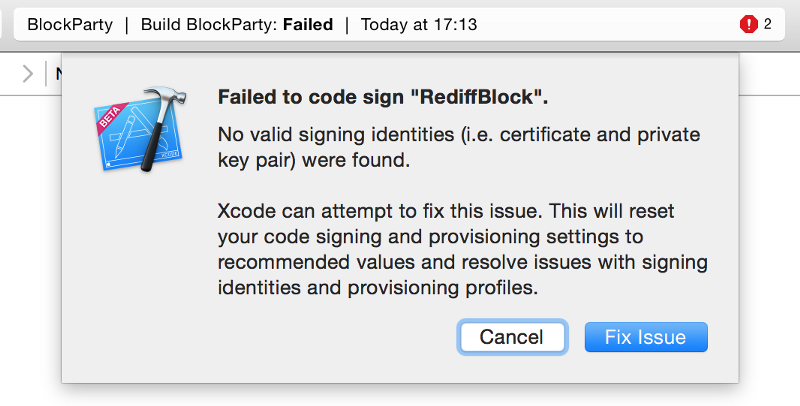The height and width of the screenshot is (406, 800).
Task: Open the issue count number 2
Action: [767, 24]
